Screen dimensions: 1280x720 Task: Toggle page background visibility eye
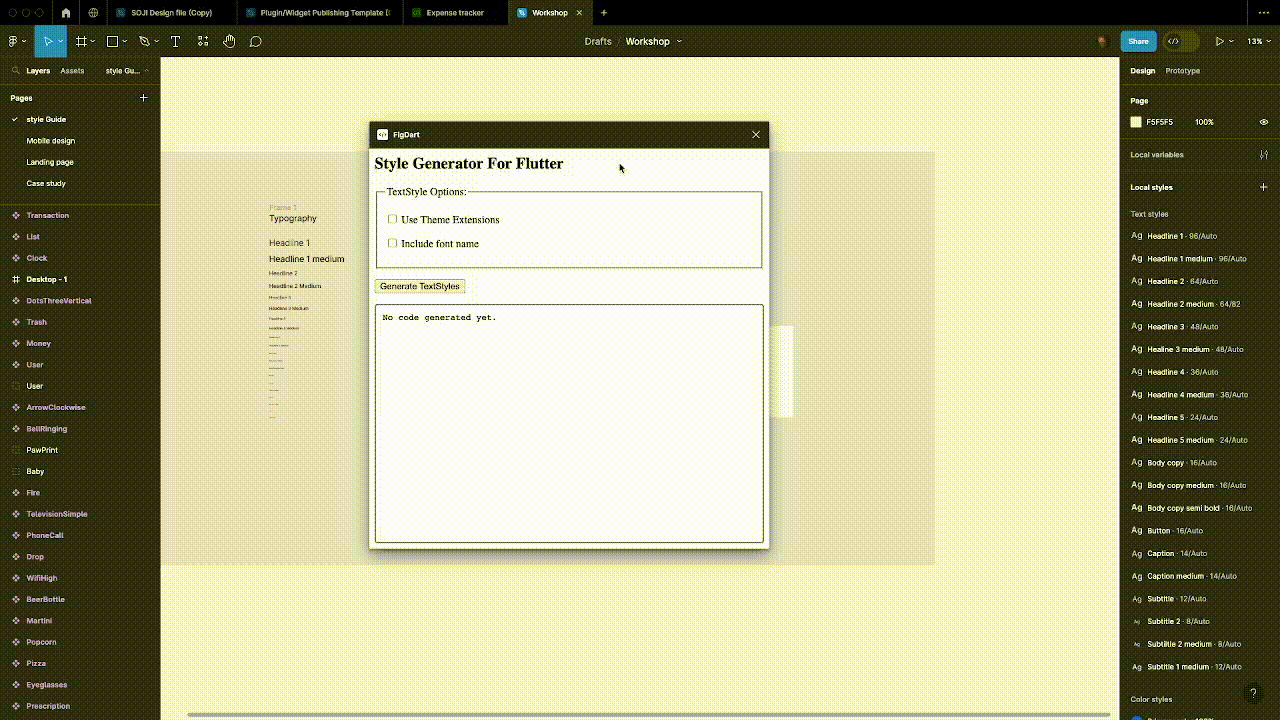point(1264,122)
